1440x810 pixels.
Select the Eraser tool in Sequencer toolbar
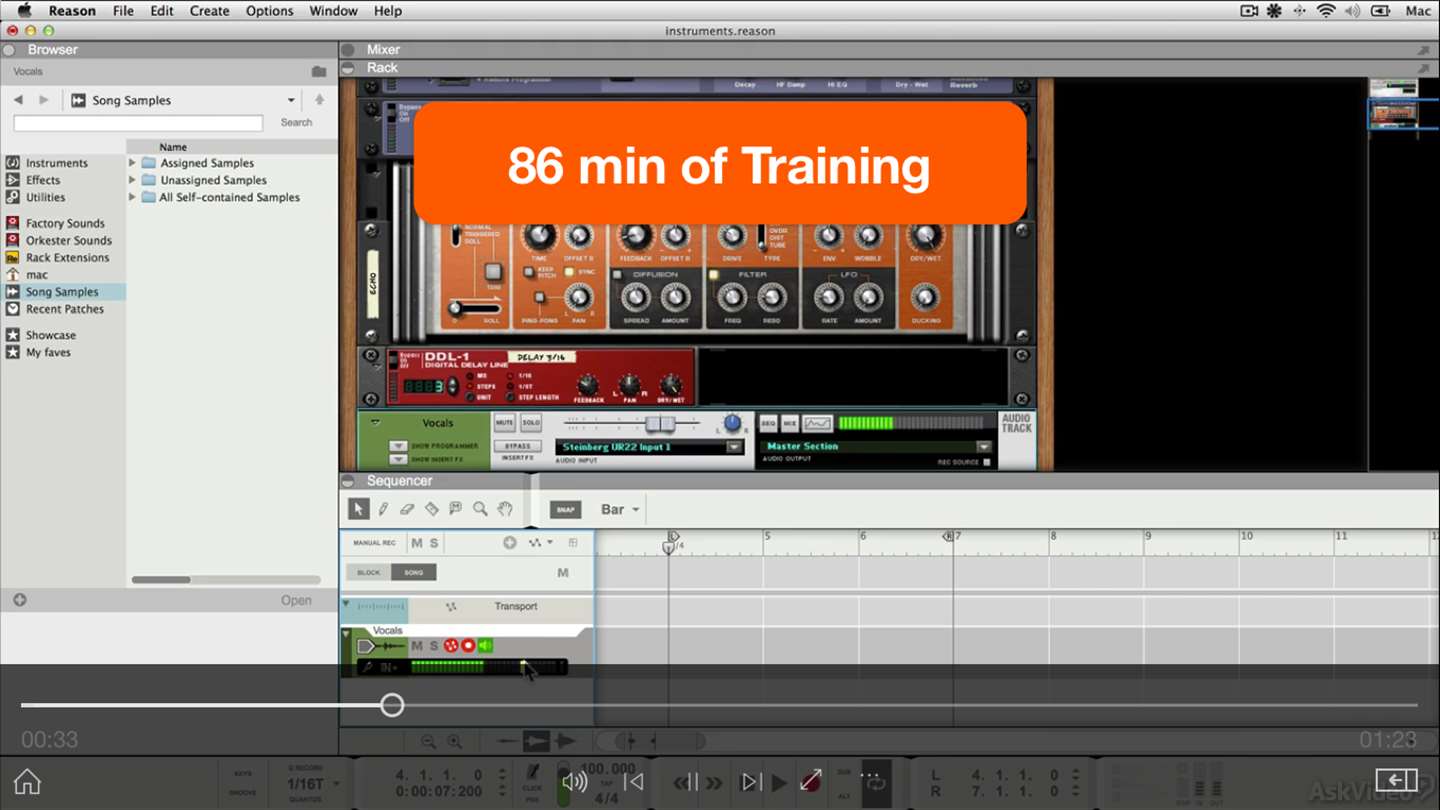point(407,509)
